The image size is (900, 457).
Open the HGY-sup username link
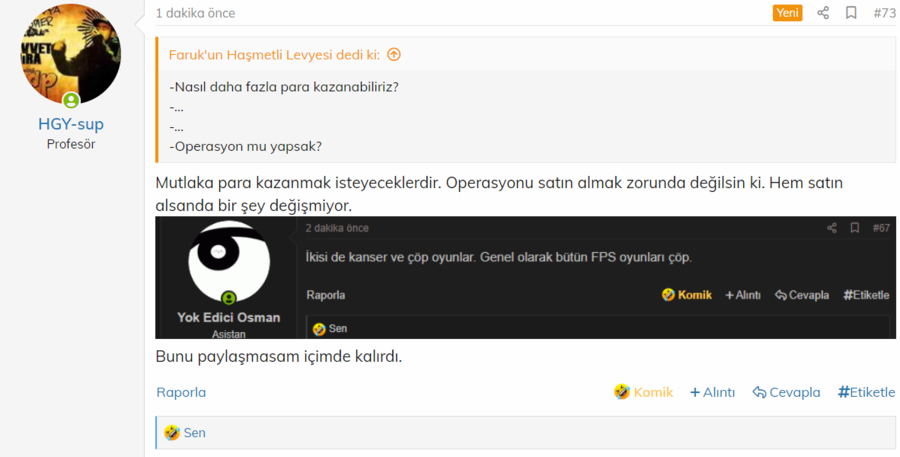pyautogui.click(x=70, y=124)
